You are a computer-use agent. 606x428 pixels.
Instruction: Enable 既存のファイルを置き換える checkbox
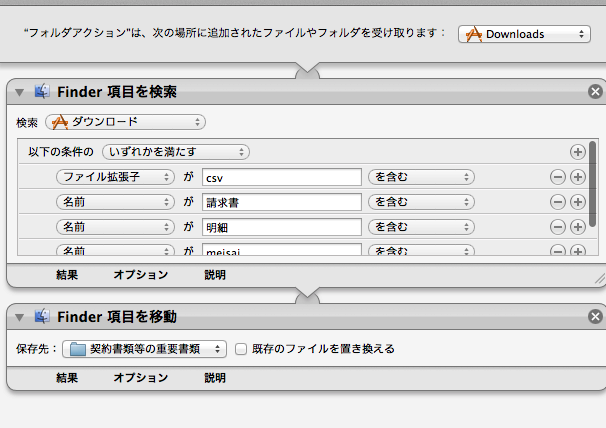point(241,349)
